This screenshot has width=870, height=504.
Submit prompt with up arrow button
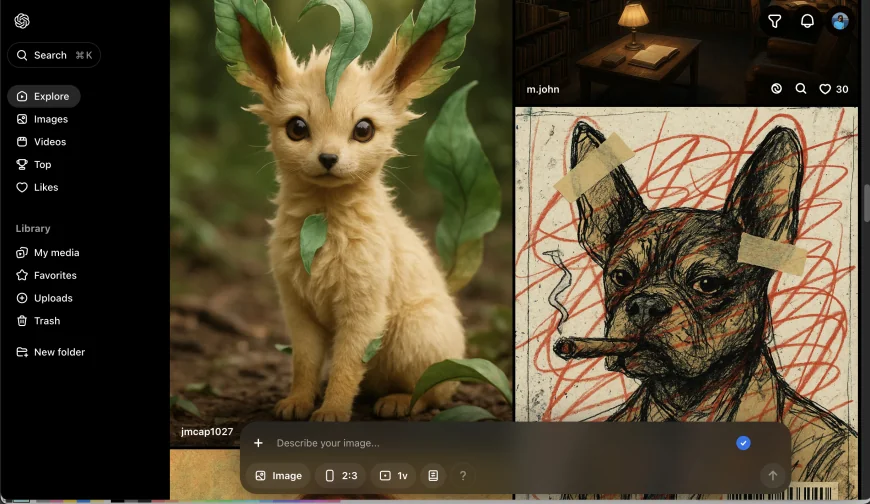pos(773,476)
